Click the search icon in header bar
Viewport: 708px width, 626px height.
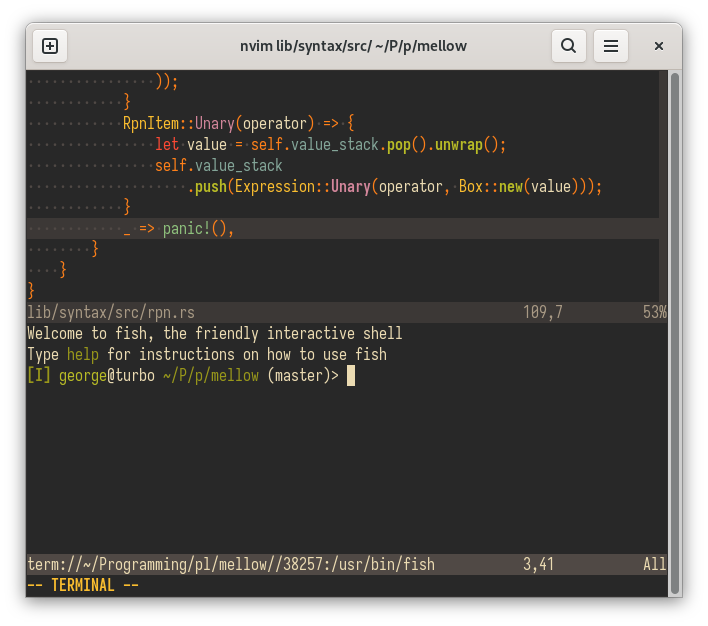point(568,46)
